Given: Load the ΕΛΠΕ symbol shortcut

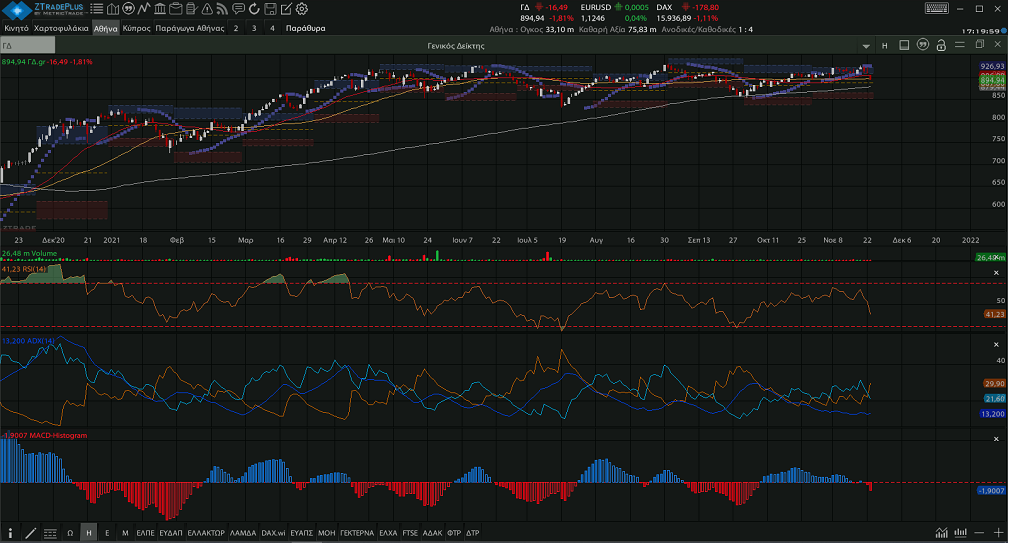Looking at the screenshot, I should [145, 533].
